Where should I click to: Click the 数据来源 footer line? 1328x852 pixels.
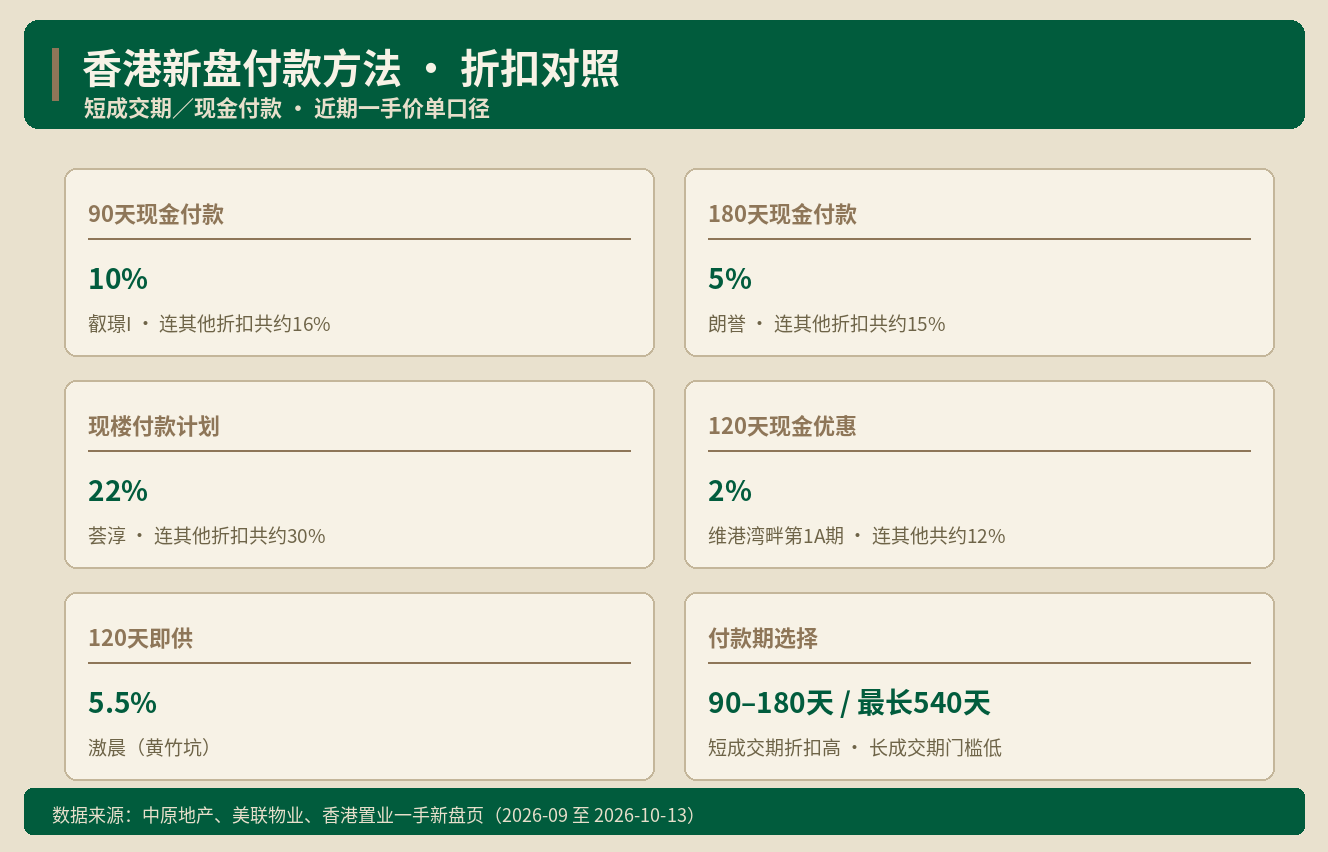tap(373, 815)
